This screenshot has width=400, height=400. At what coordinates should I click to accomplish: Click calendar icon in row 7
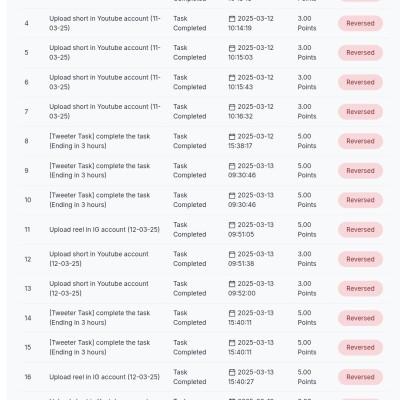[x=232, y=107]
